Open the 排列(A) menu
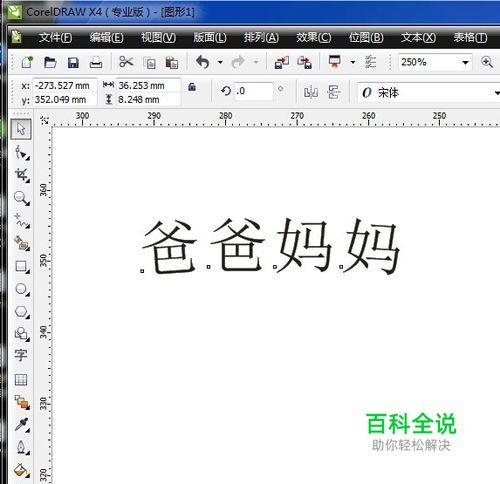 (261, 37)
